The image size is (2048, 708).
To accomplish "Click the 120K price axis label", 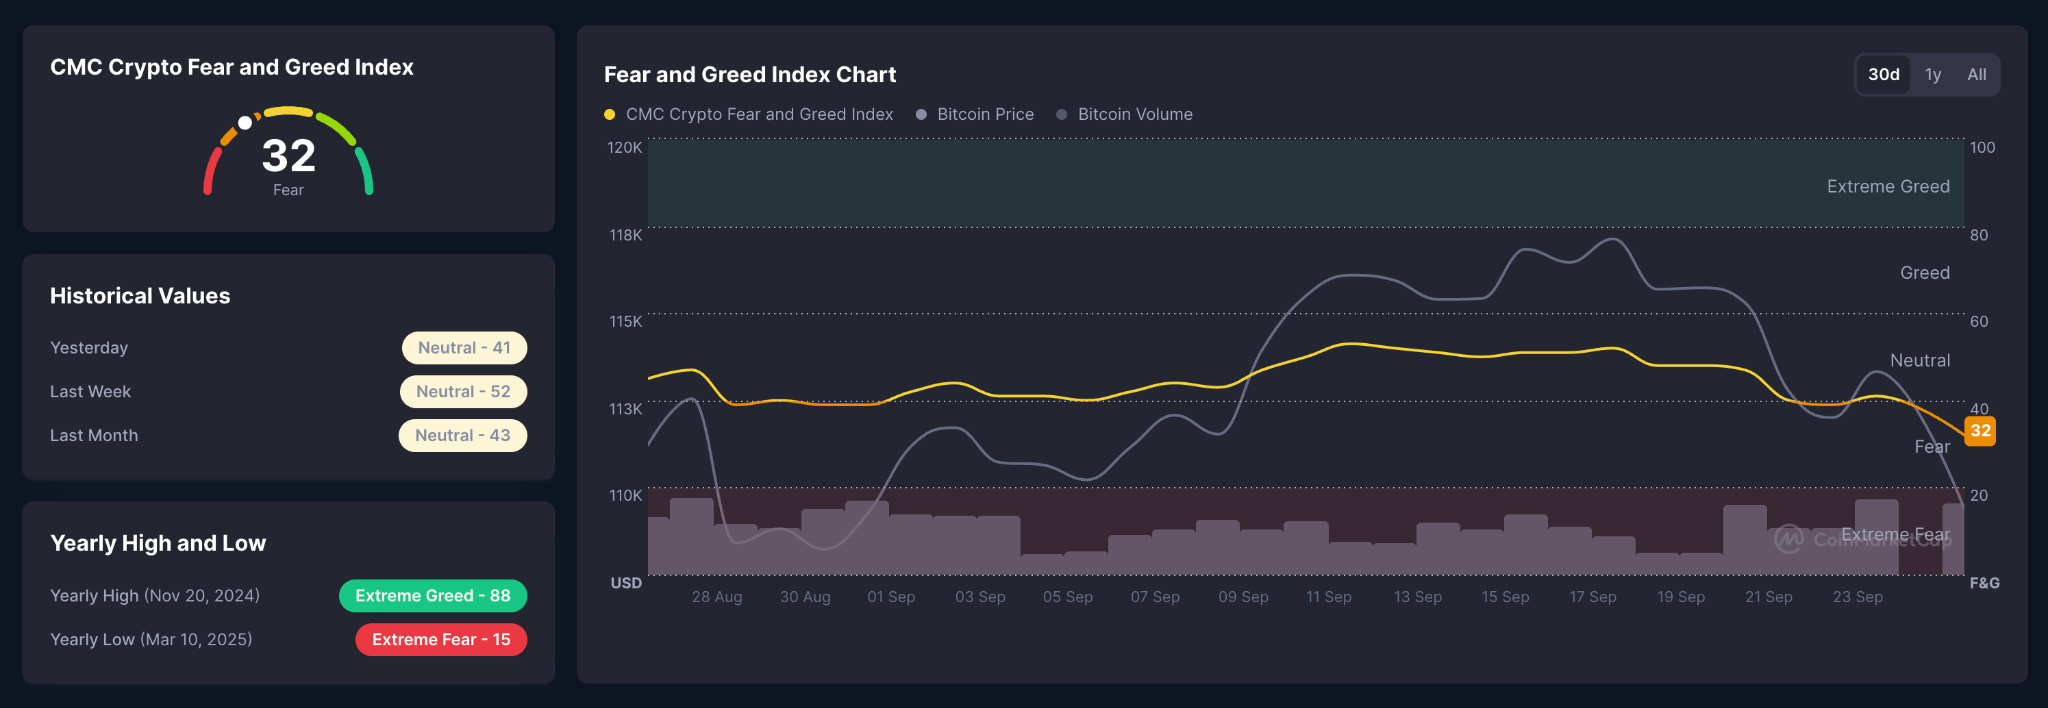I will point(625,148).
